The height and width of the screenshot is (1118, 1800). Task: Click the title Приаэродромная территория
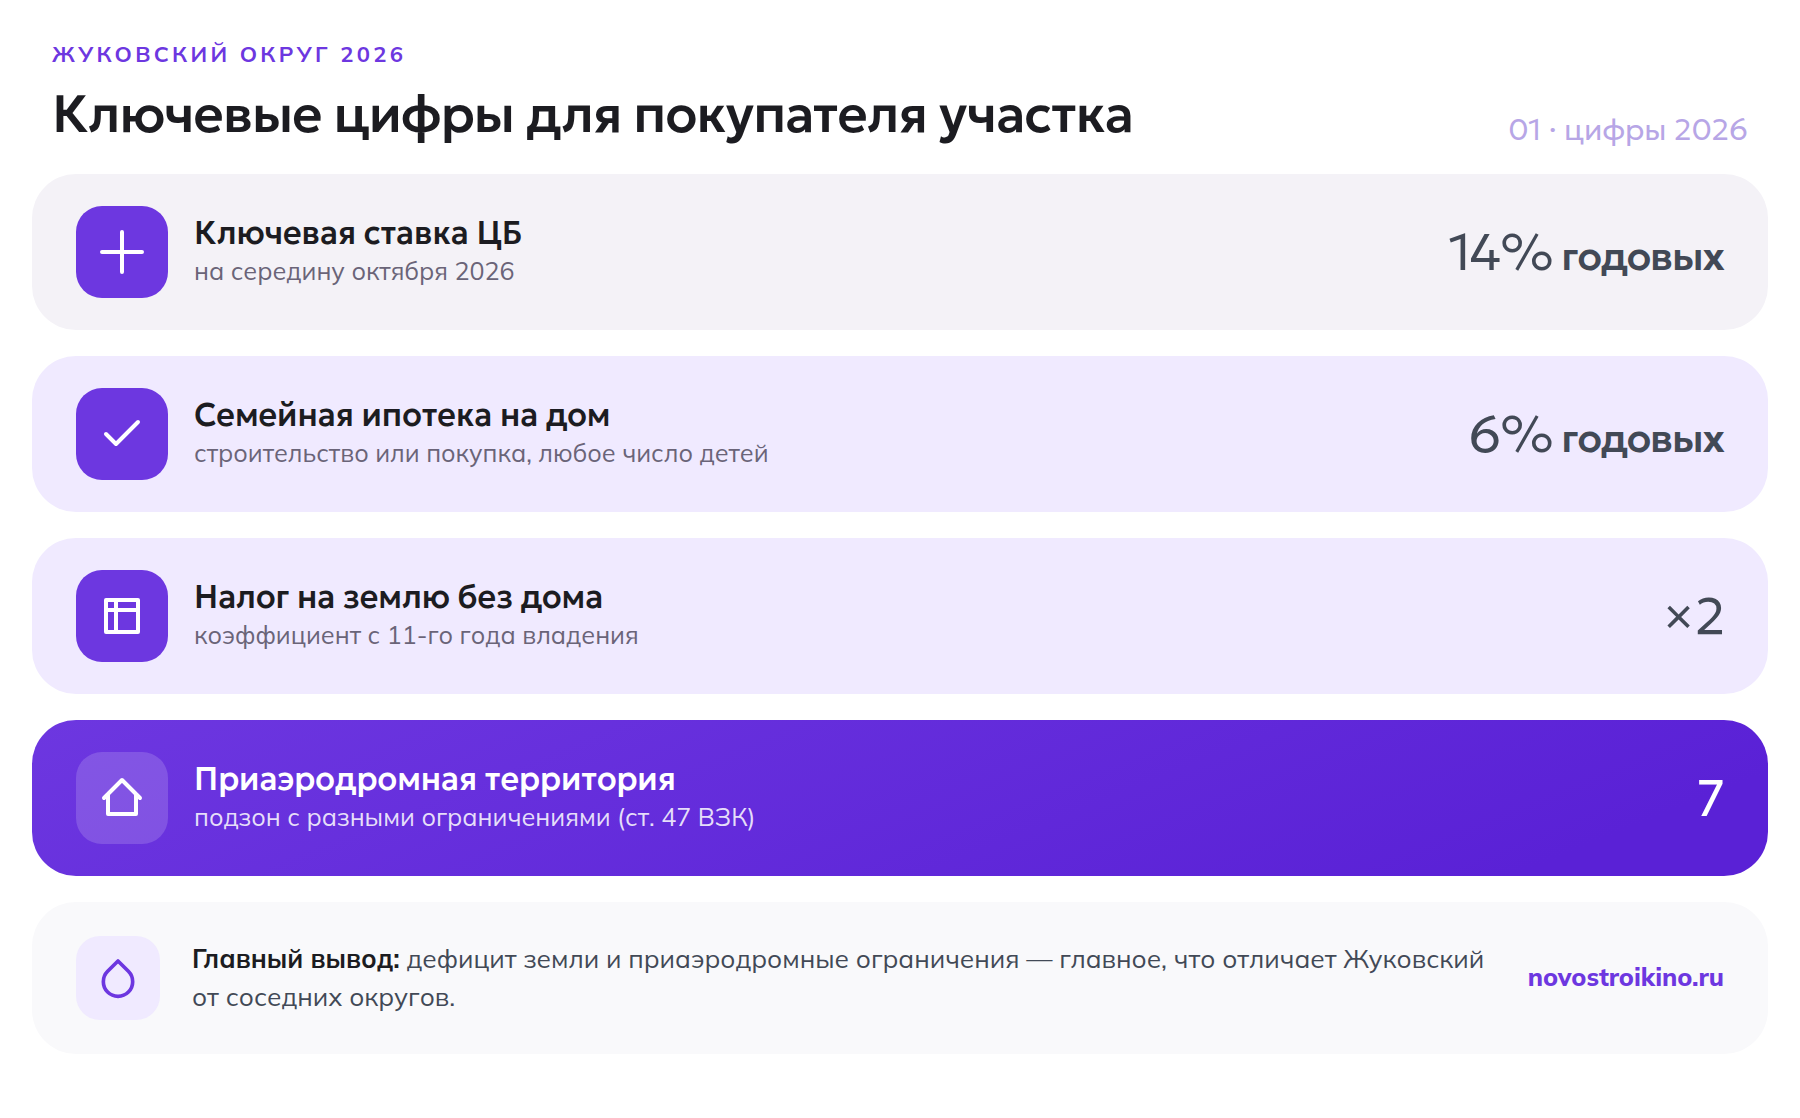point(435,779)
